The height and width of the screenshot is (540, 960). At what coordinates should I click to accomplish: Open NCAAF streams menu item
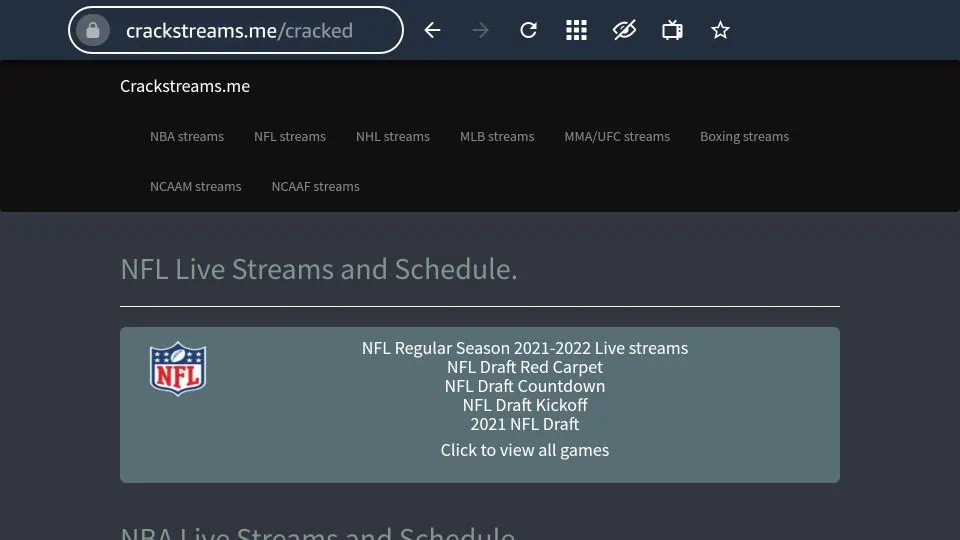315,186
